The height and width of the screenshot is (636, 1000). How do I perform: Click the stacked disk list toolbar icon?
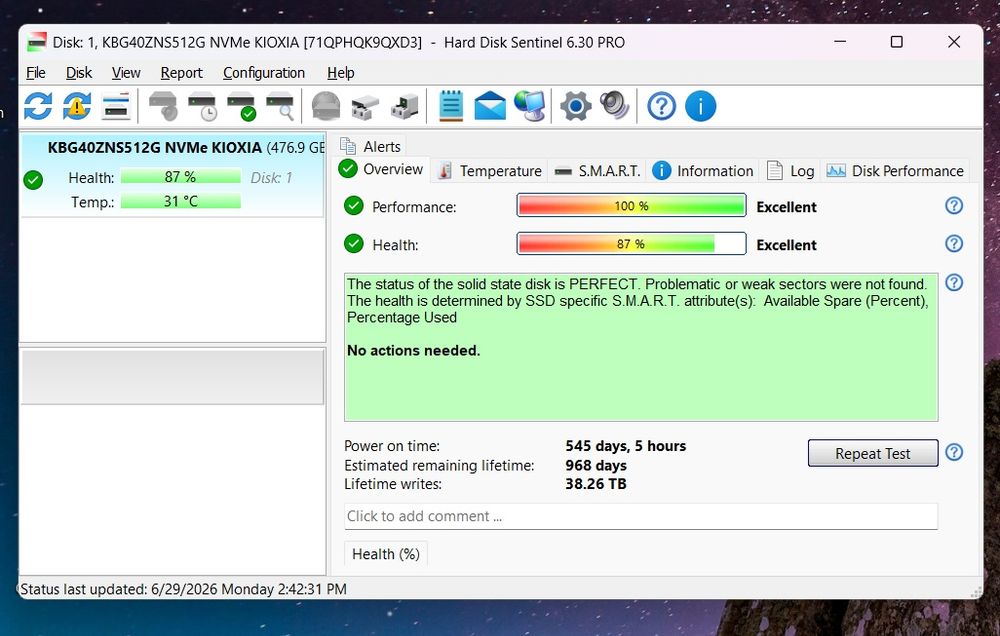(x=116, y=106)
